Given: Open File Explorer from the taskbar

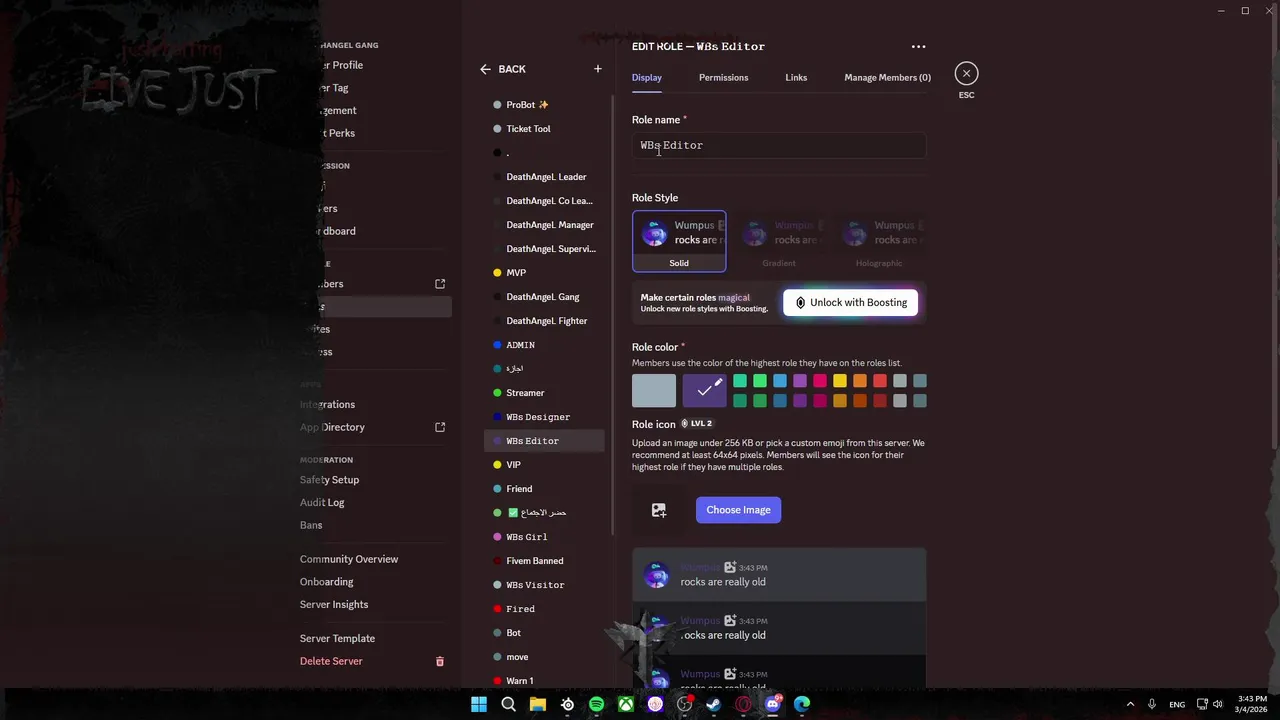Looking at the screenshot, I should 537,704.
